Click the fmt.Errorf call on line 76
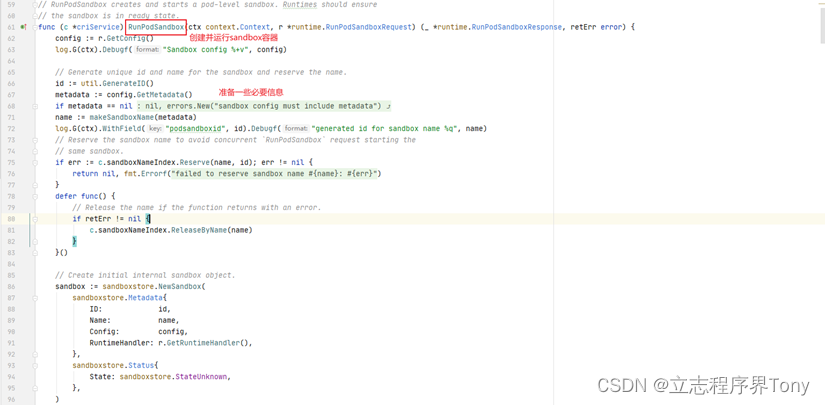825x405 pixels. [144, 174]
